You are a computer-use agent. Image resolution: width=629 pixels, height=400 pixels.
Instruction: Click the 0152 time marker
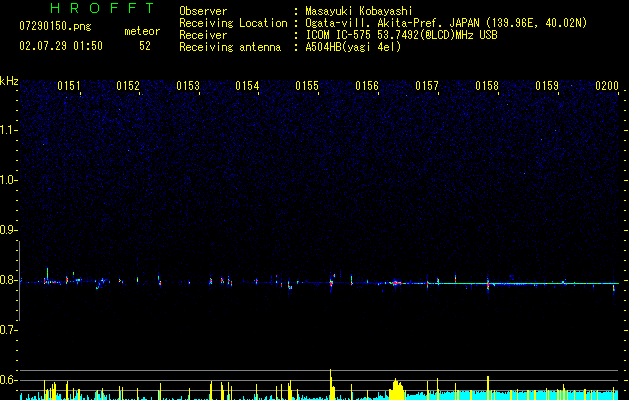pyautogui.click(x=128, y=86)
